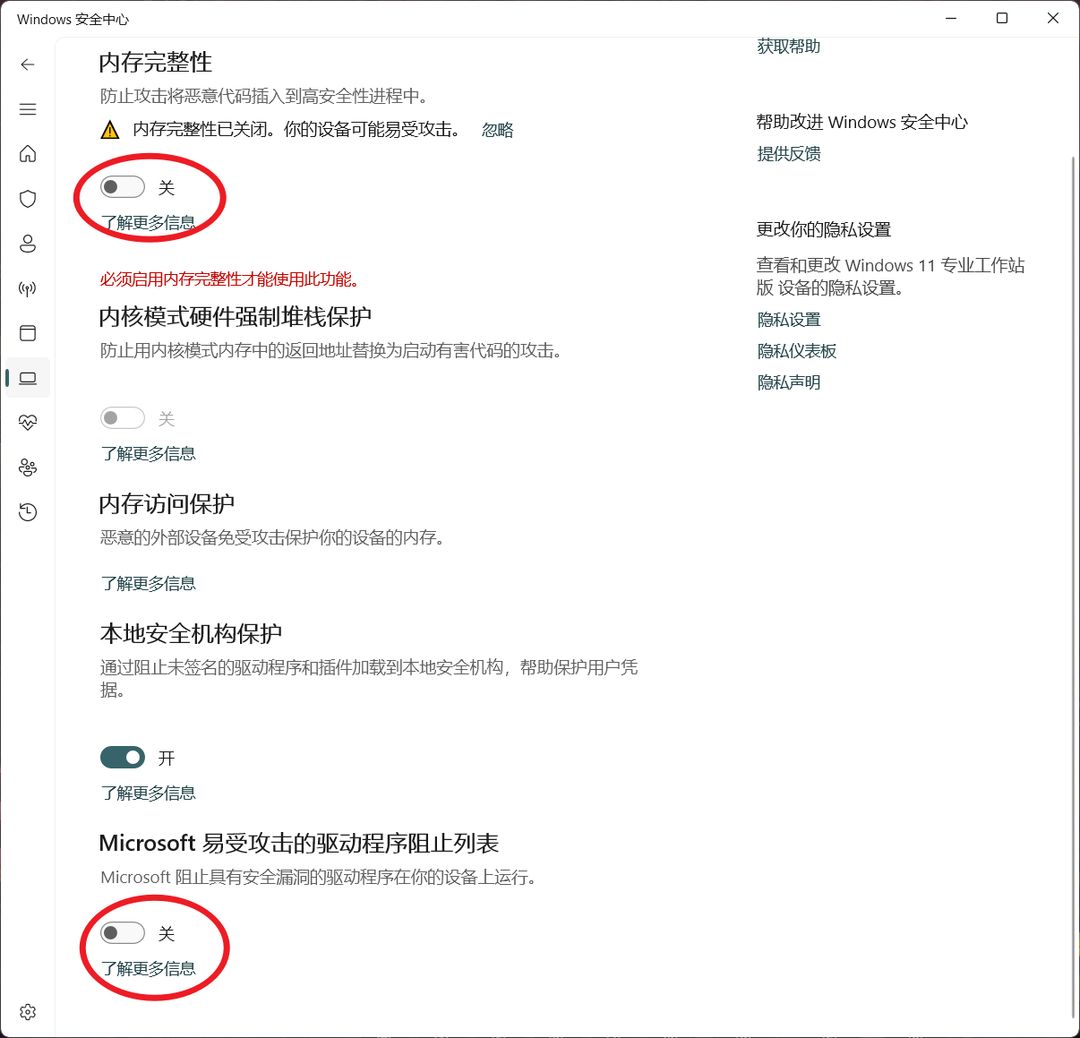Click 帮助改进 Windows 安全中心 heading
This screenshot has width=1080, height=1038.
(x=862, y=122)
